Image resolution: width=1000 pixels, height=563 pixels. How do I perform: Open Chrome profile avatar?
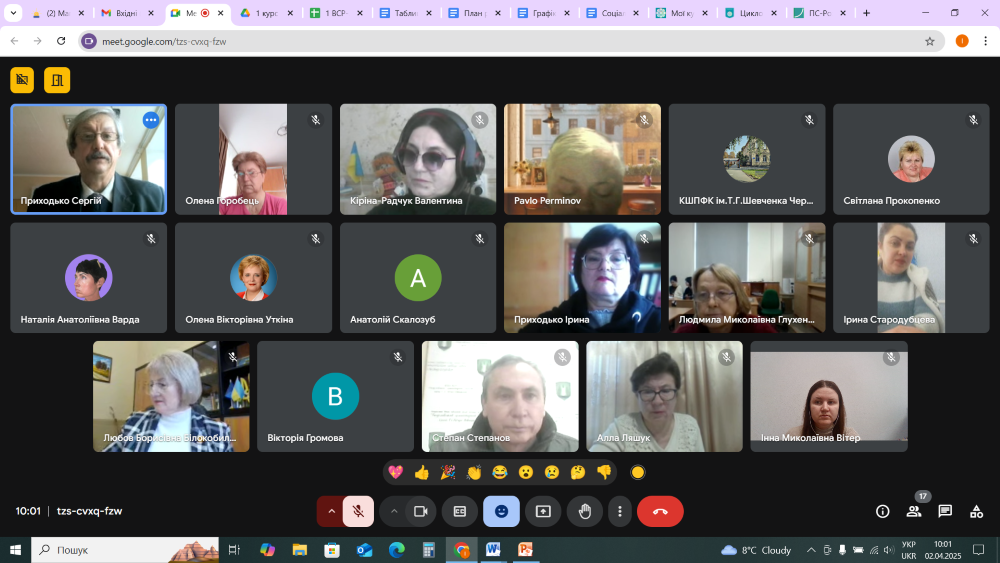tap(962, 41)
